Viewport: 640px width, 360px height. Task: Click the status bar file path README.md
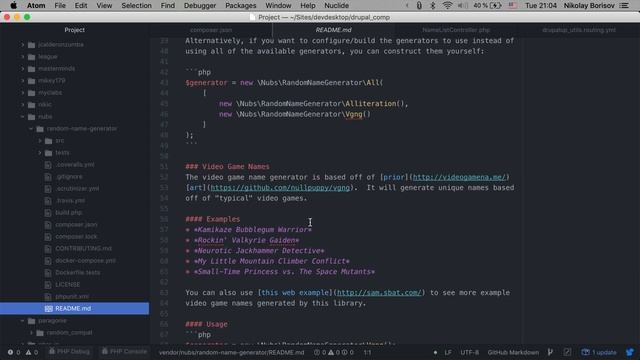(231, 352)
